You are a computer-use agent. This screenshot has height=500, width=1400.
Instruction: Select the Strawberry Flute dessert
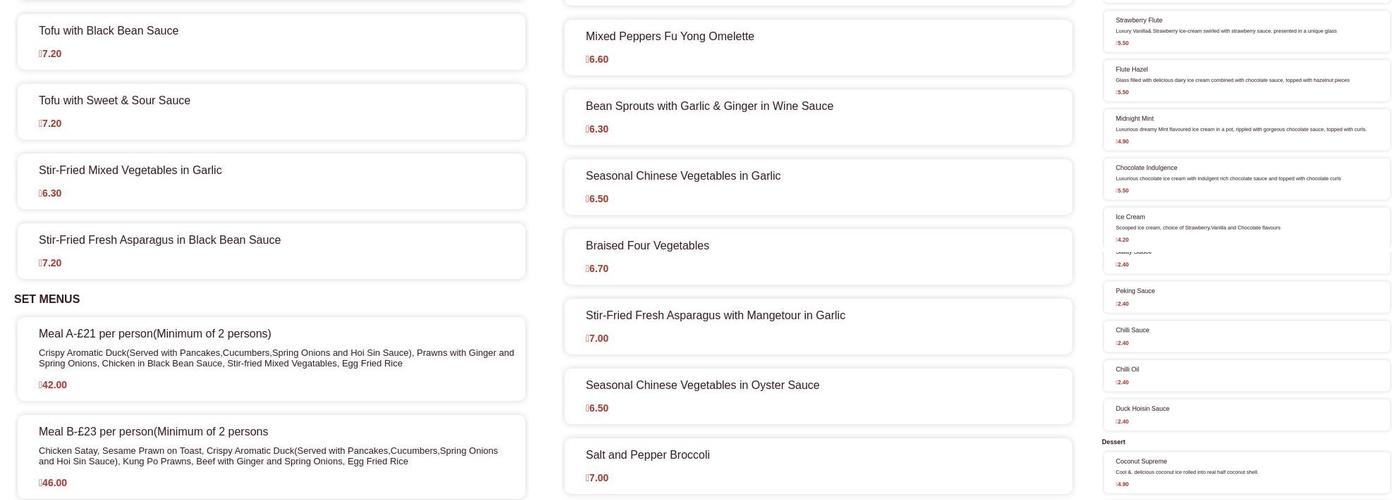click(x=1246, y=31)
